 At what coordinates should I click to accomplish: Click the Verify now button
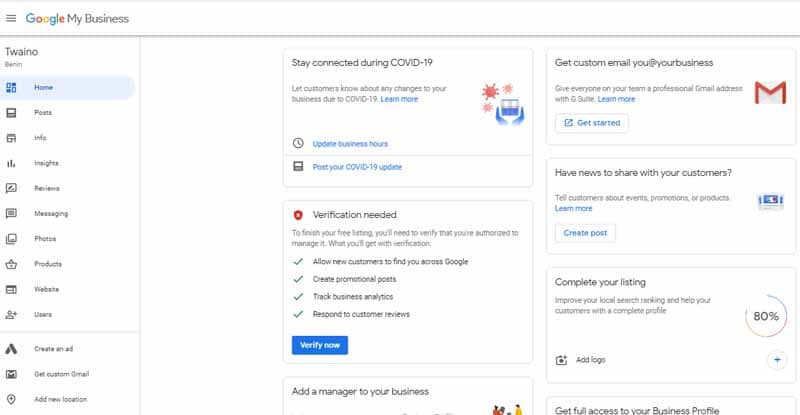tap(320, 345)
